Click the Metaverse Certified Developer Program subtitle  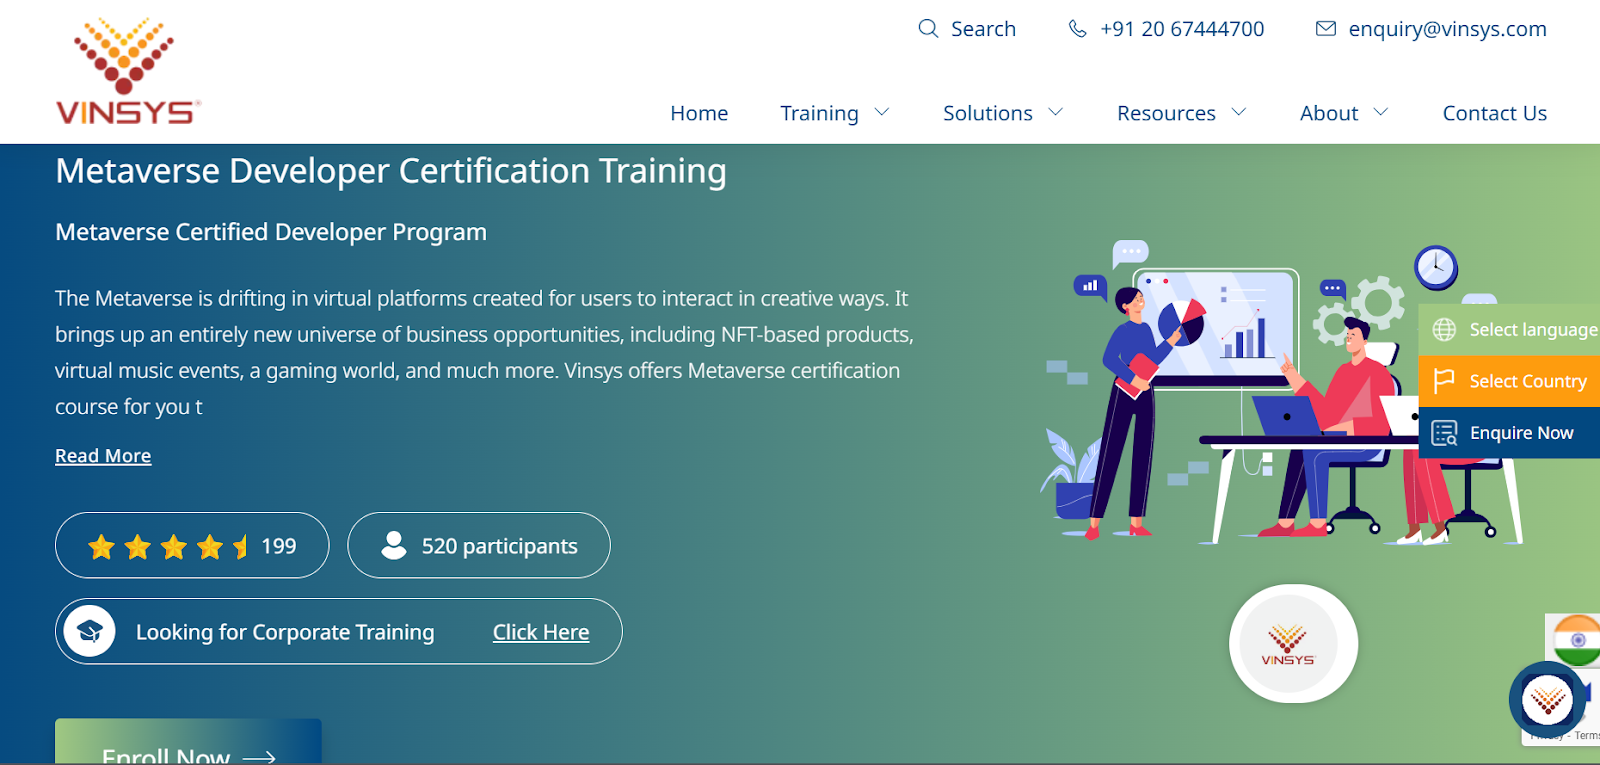[x=271, y=232]
